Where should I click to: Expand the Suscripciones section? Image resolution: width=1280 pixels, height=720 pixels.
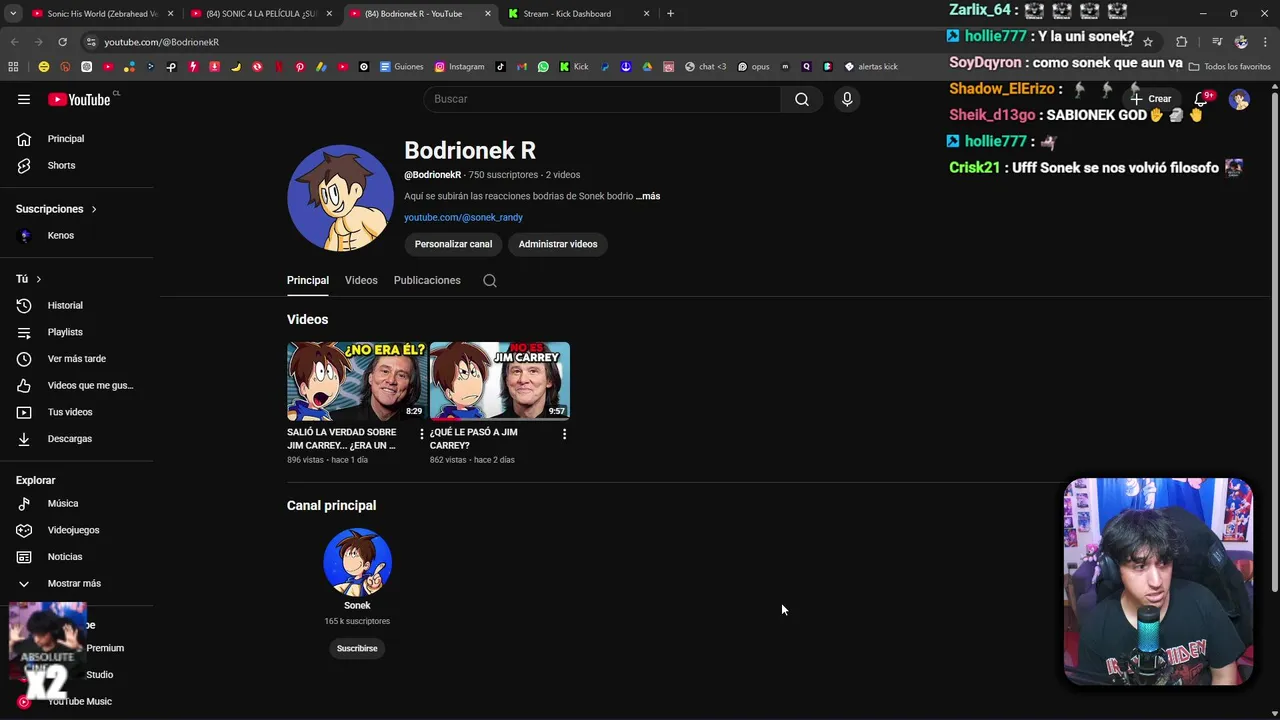(57, 209)
